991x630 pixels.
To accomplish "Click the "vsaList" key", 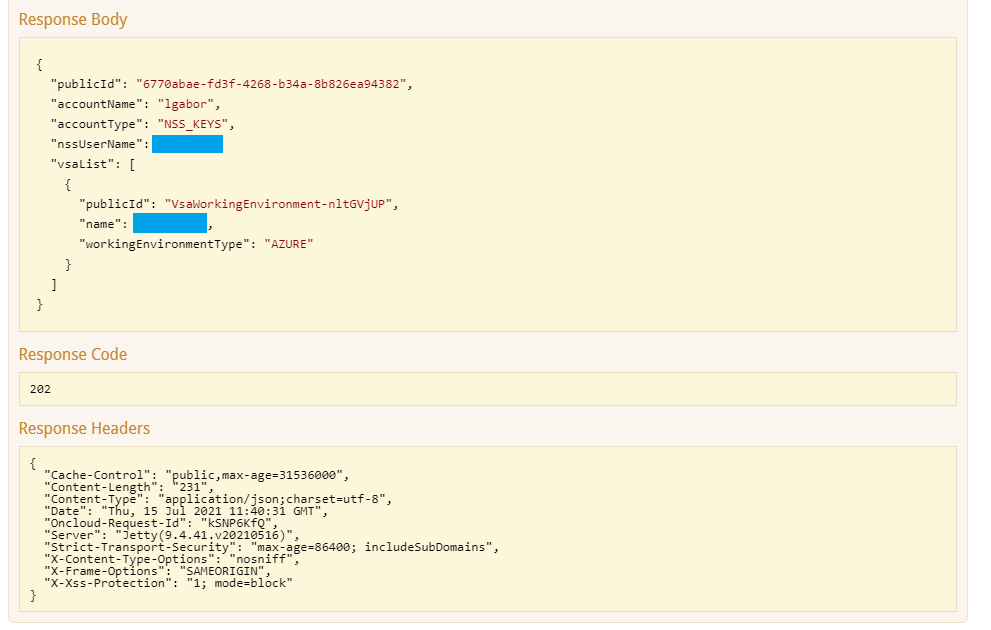I will pyautogui.click(x=83, y=164).
